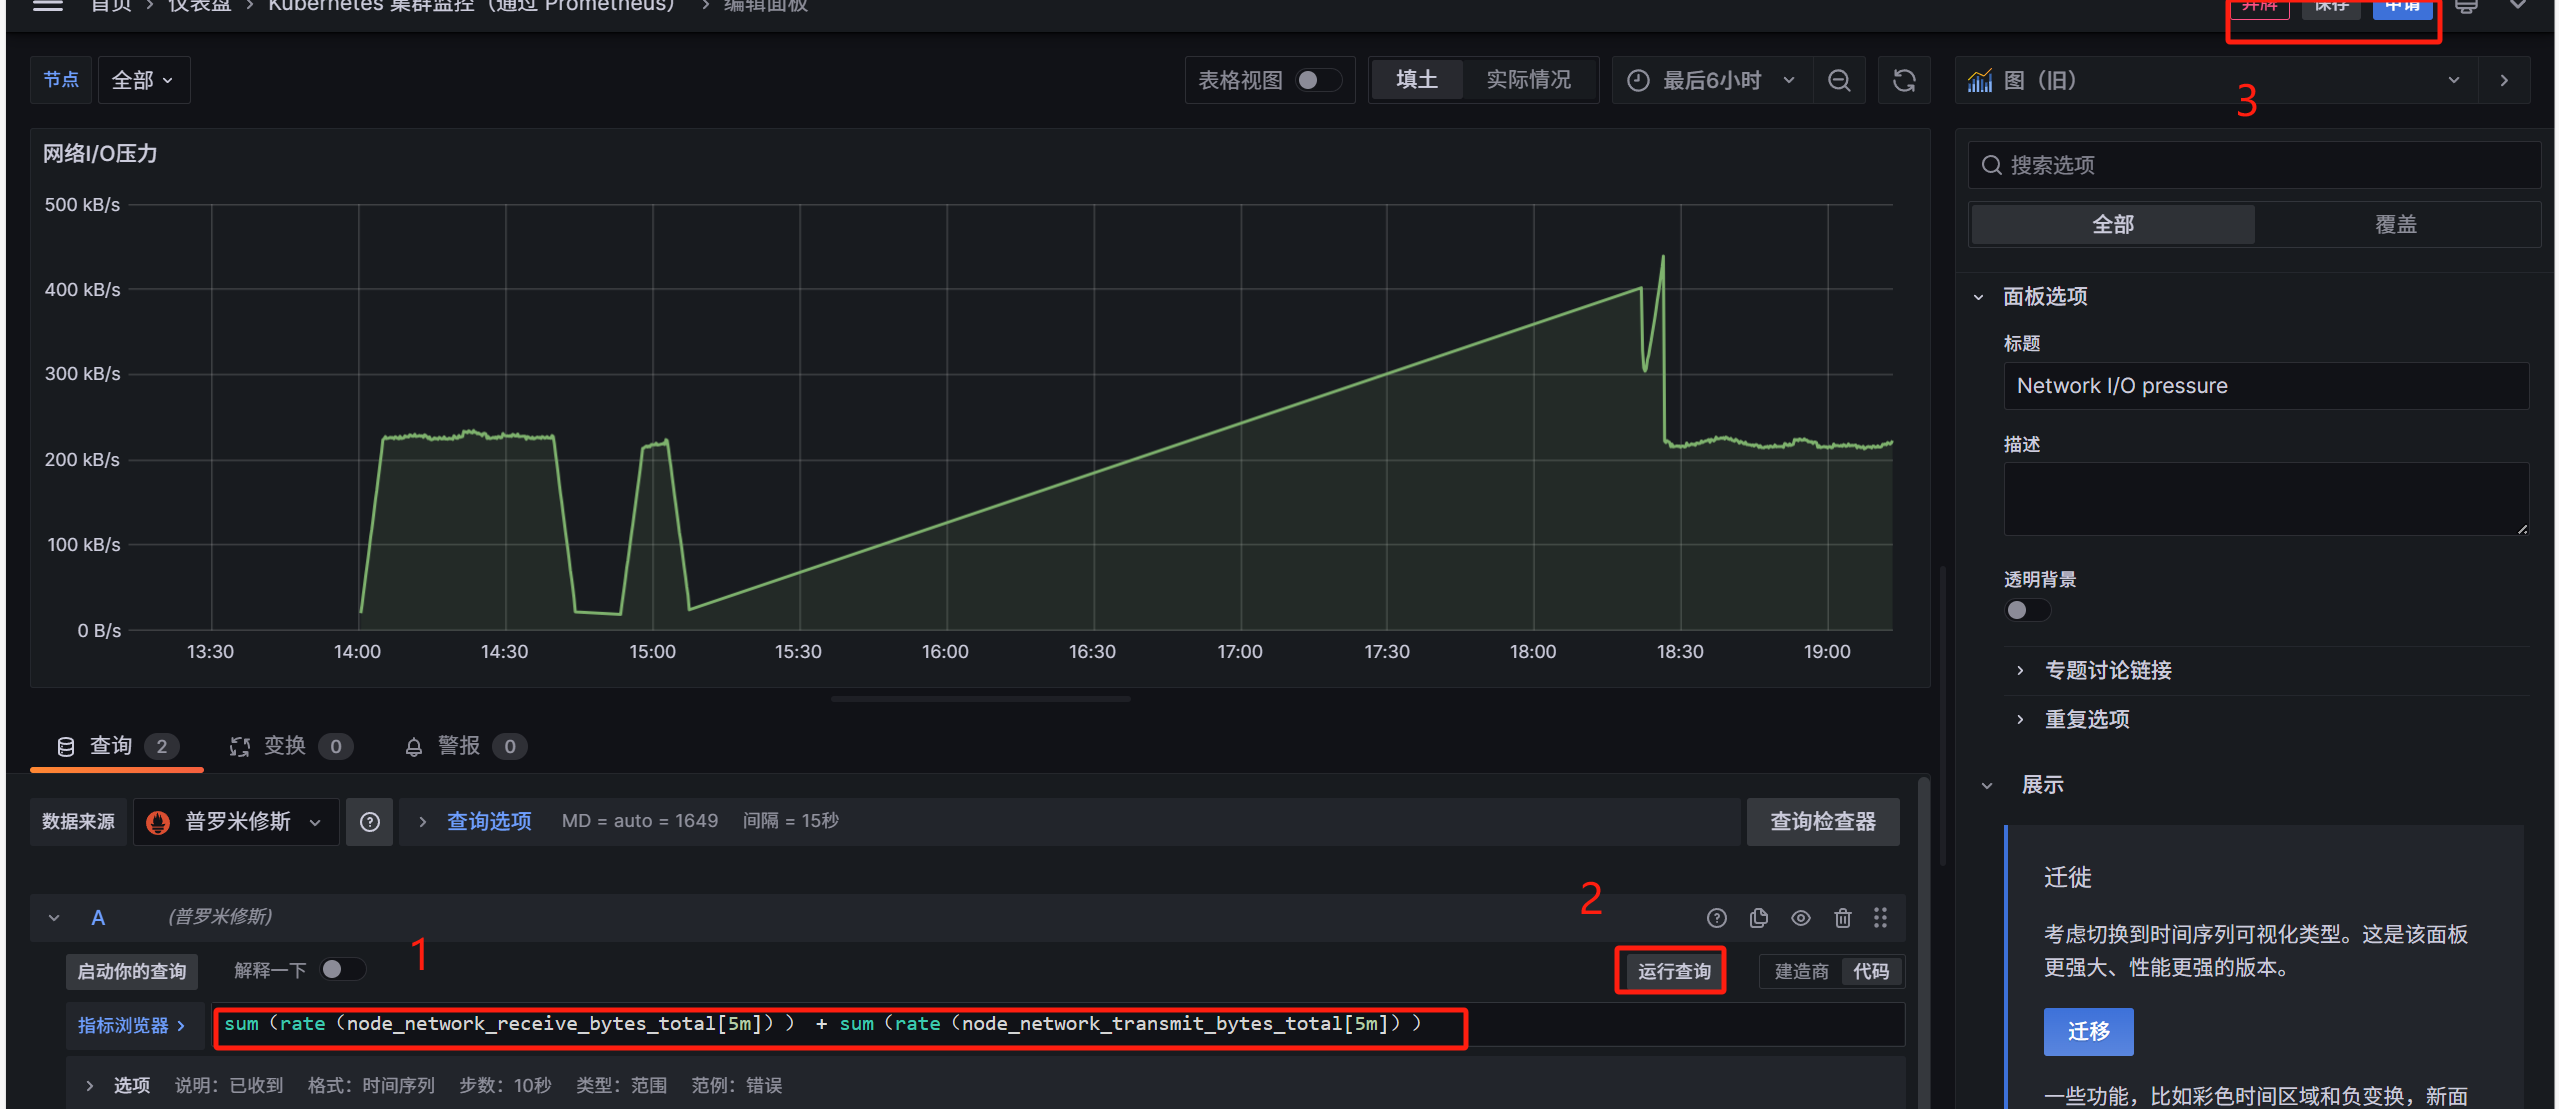Screen dimensions: 2559x1109
Task: Turn on the 透明背景 transparent background switch
Action: pyautogui.click(x=2026, y=610)
